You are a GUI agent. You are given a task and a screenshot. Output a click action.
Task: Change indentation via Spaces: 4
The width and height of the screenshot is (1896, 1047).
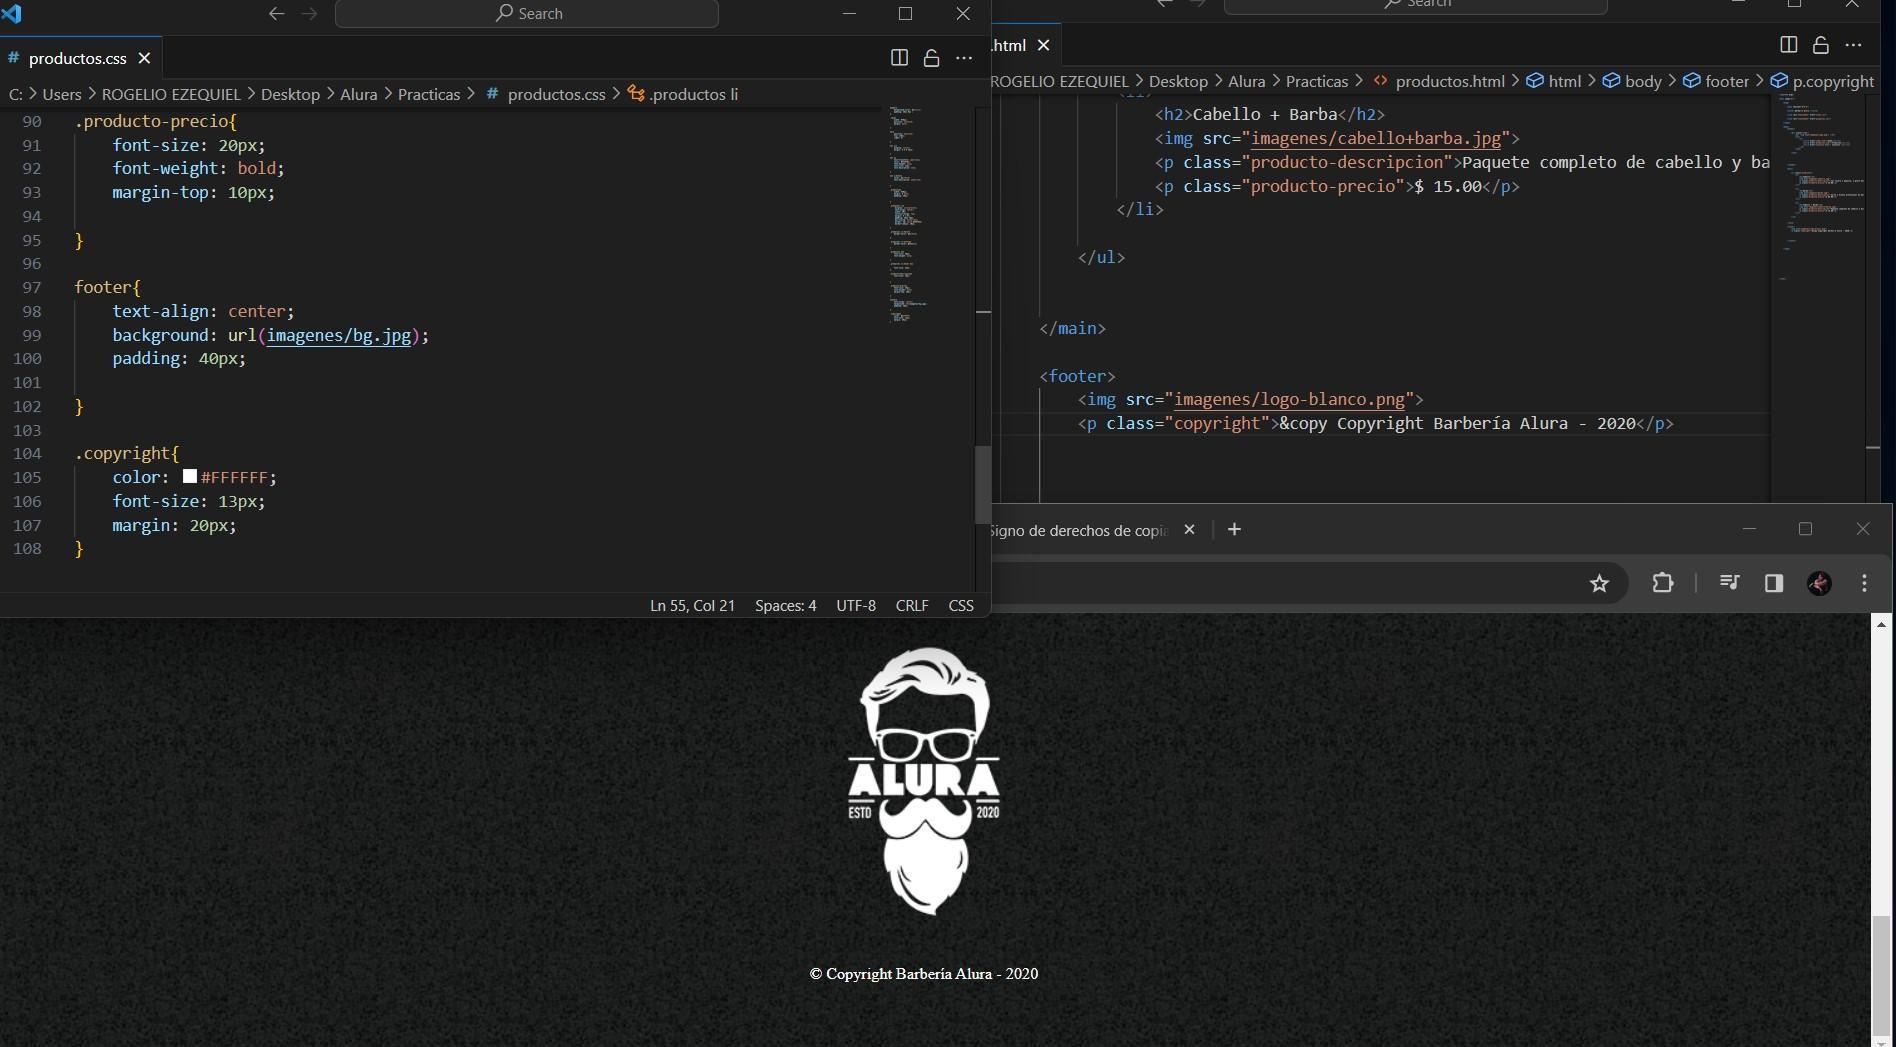pos(785,606)
